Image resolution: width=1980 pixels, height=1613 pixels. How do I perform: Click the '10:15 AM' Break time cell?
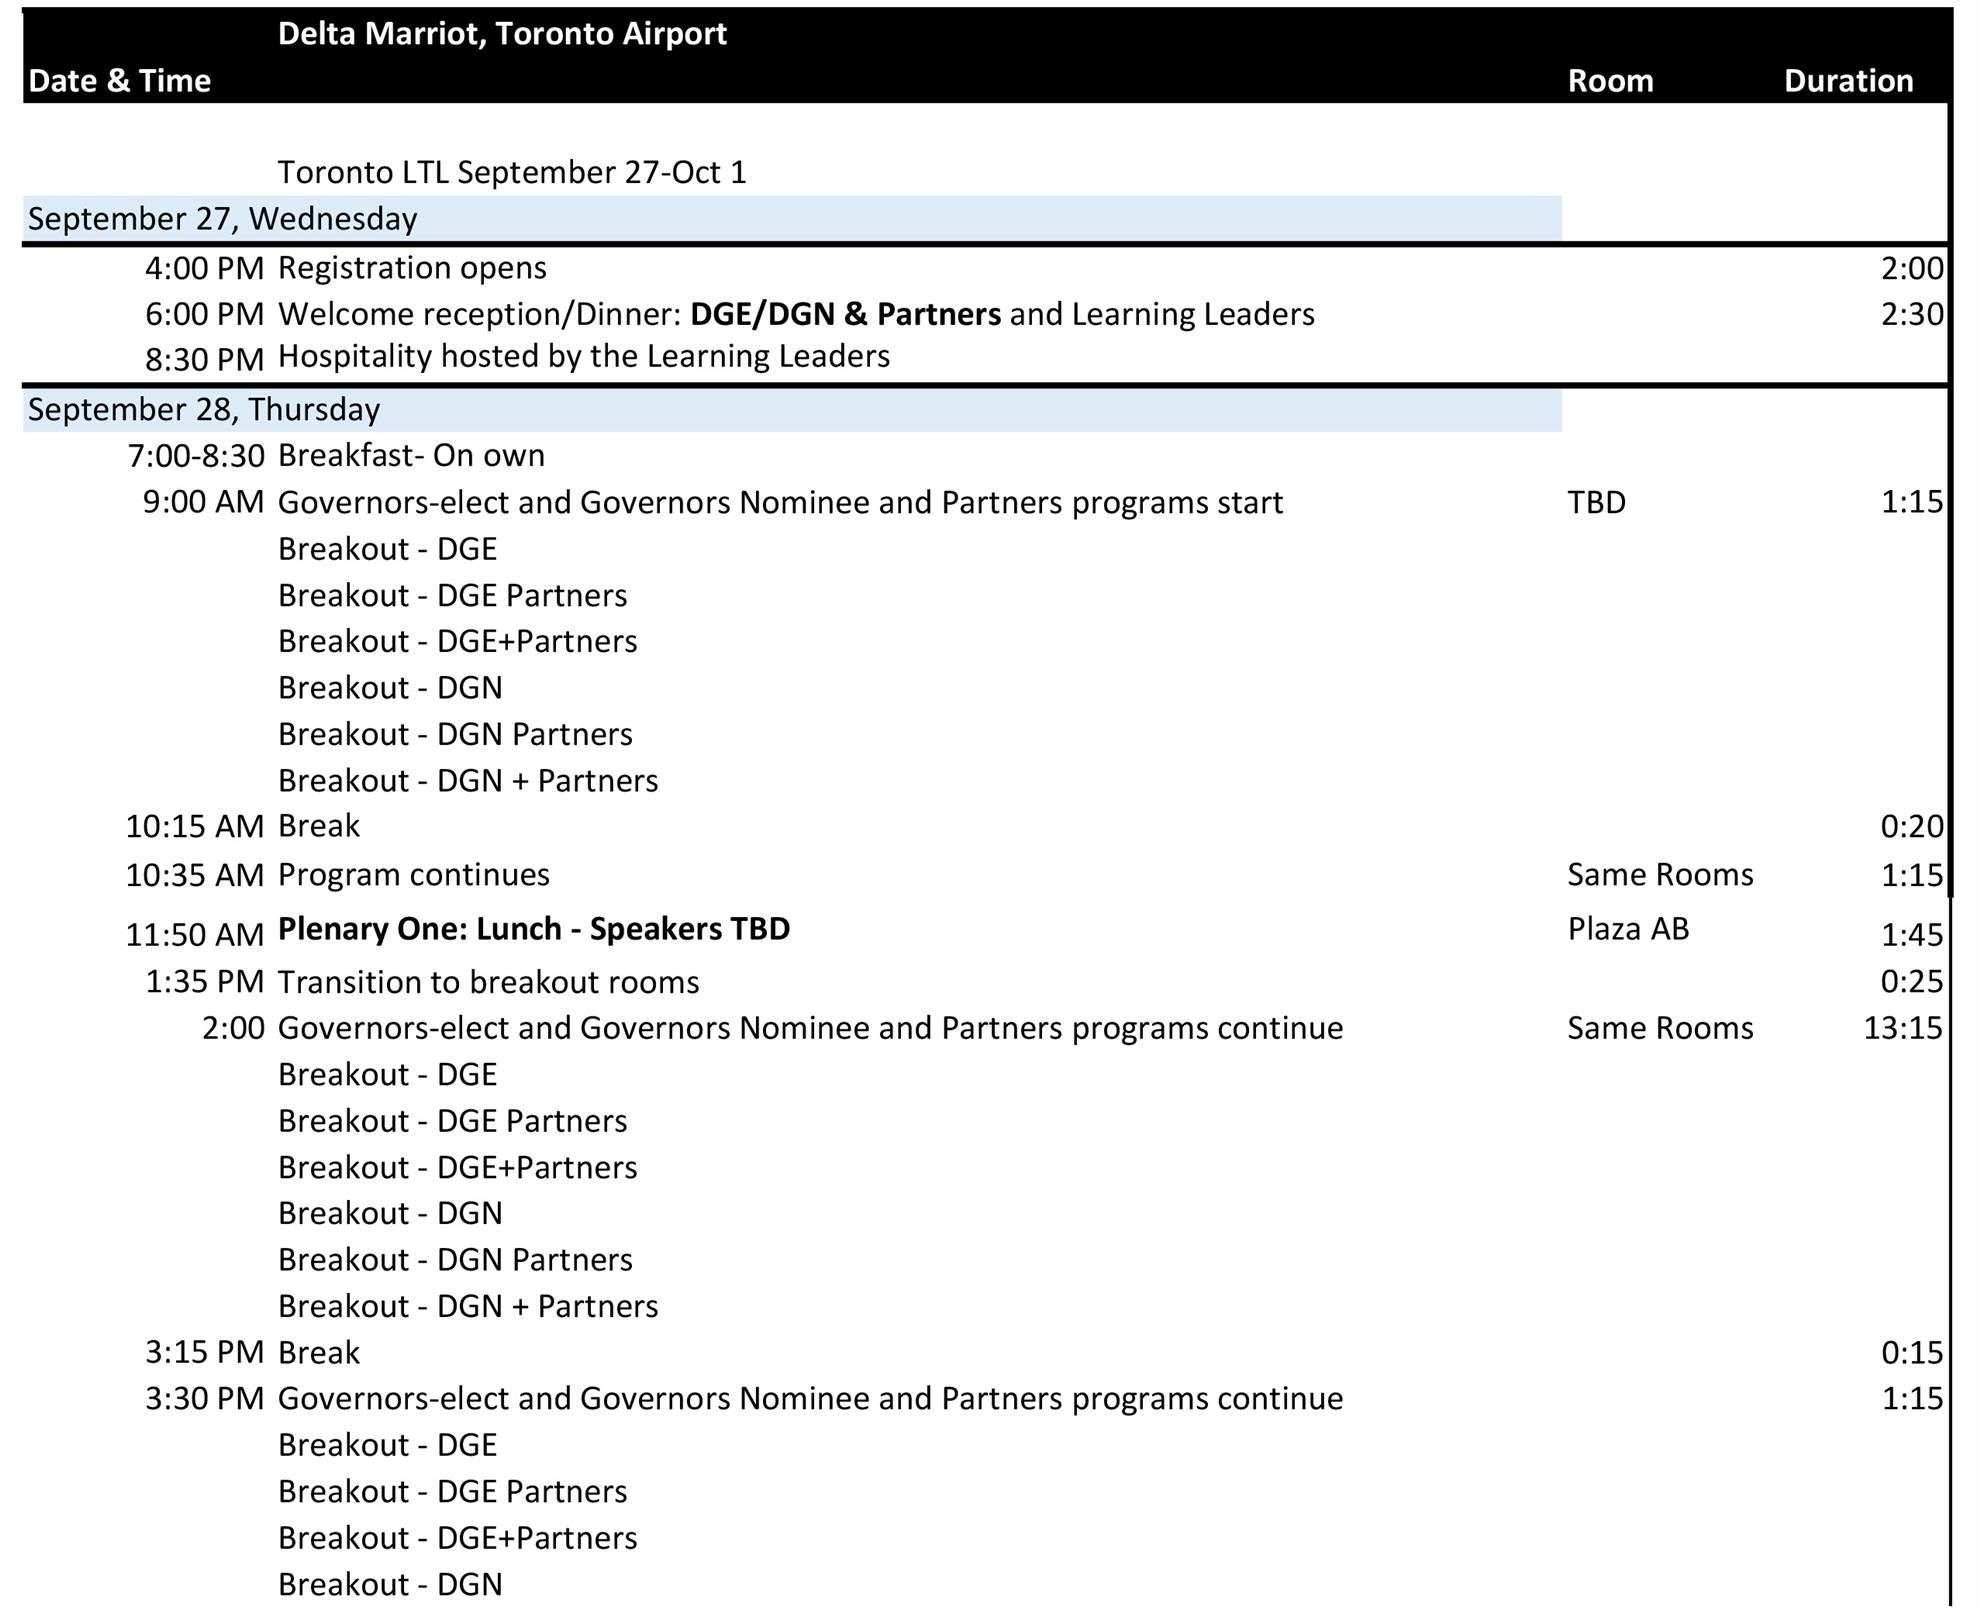[x=194, y=827]
